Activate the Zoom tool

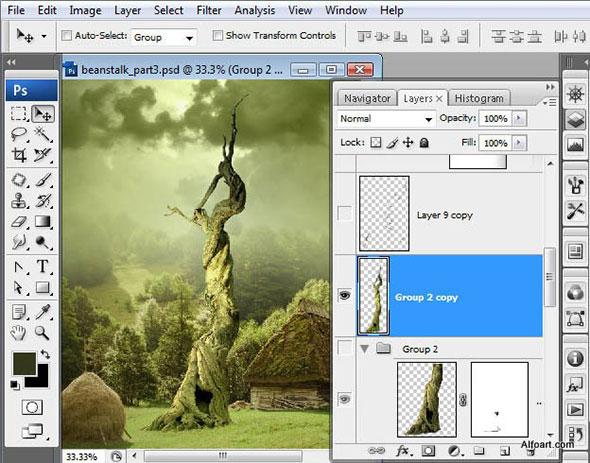[x=43, y=332]
